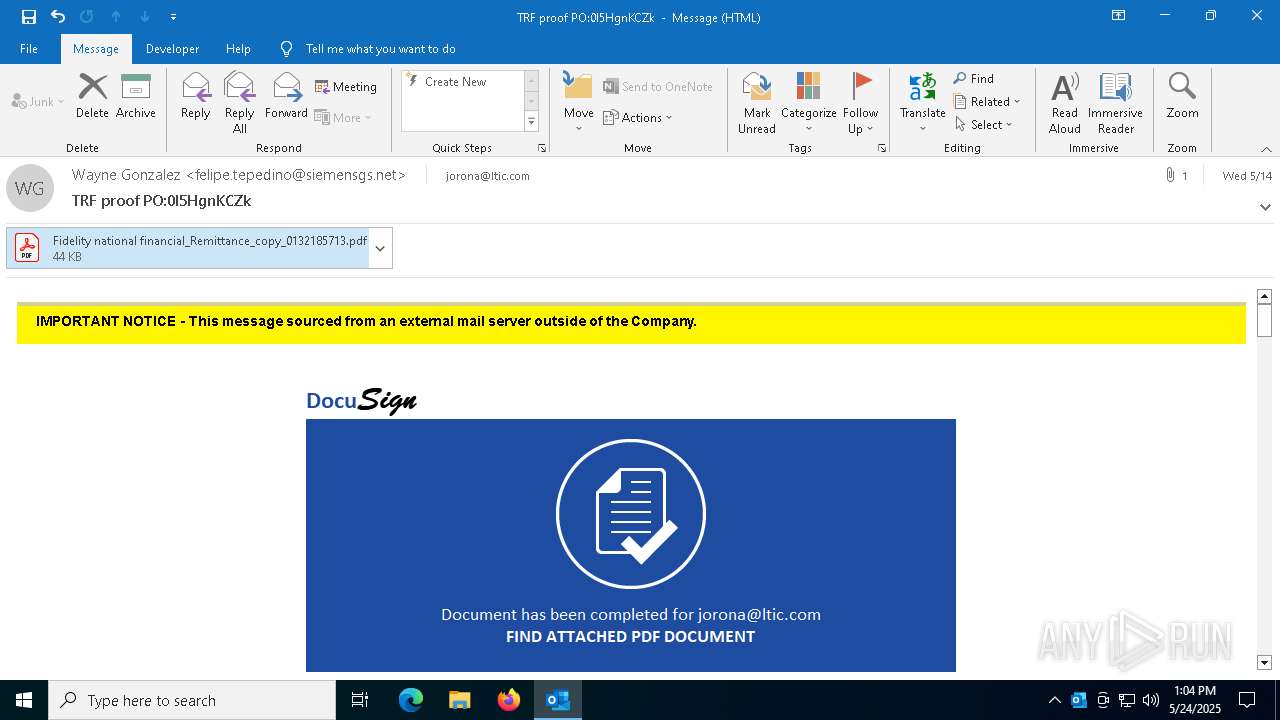The image size is (1280, 720).
Task: Open the Manage Quick Steps dialog launcher
Action: click(542, 148)
